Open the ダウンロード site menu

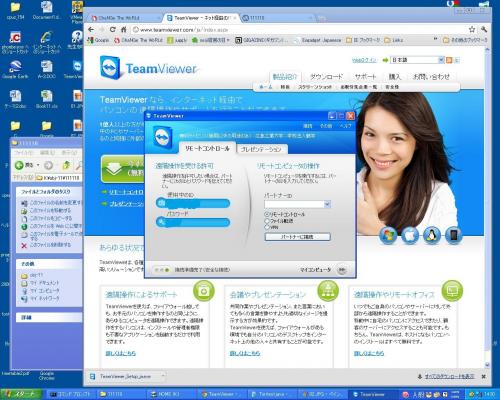[326, 77]
